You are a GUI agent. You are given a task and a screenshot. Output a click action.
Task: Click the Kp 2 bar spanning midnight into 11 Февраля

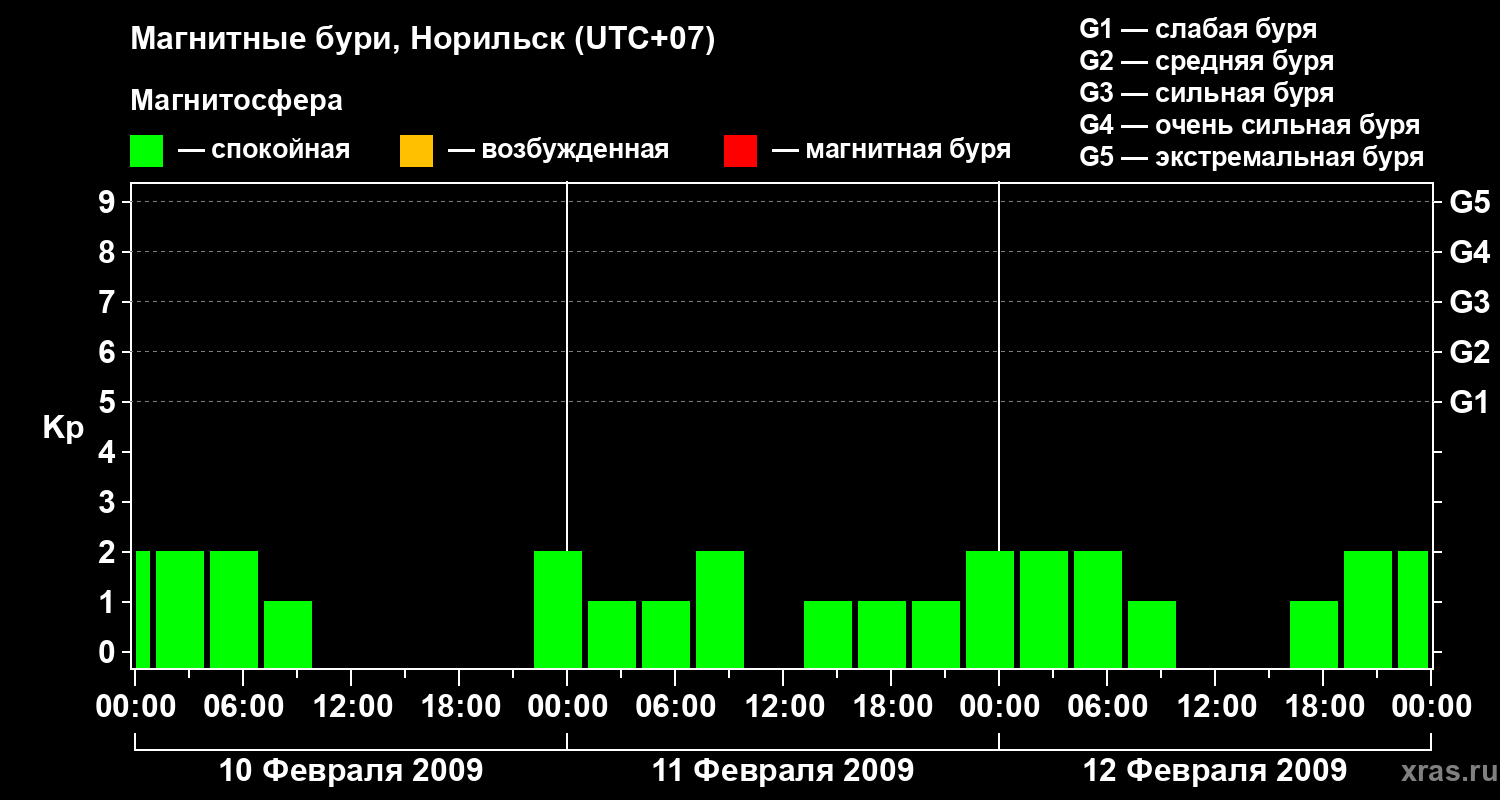[x=558, y=609]
